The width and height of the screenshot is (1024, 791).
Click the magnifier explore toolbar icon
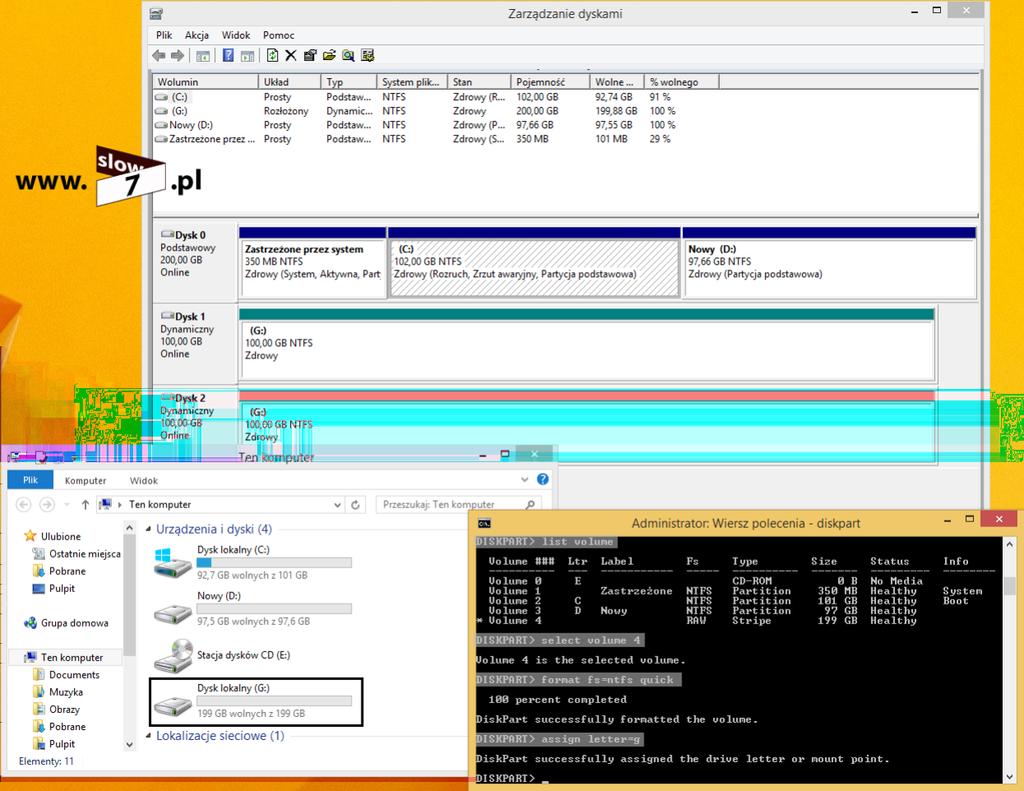point(348,56)
